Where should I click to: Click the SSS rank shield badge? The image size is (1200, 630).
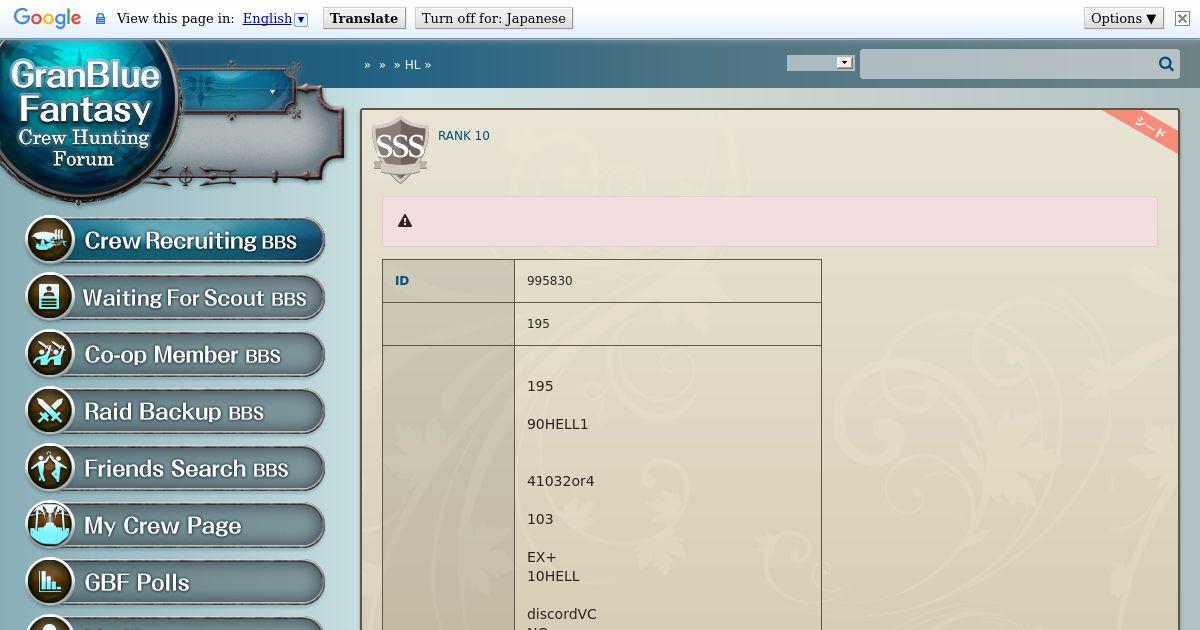click(400, 150)
